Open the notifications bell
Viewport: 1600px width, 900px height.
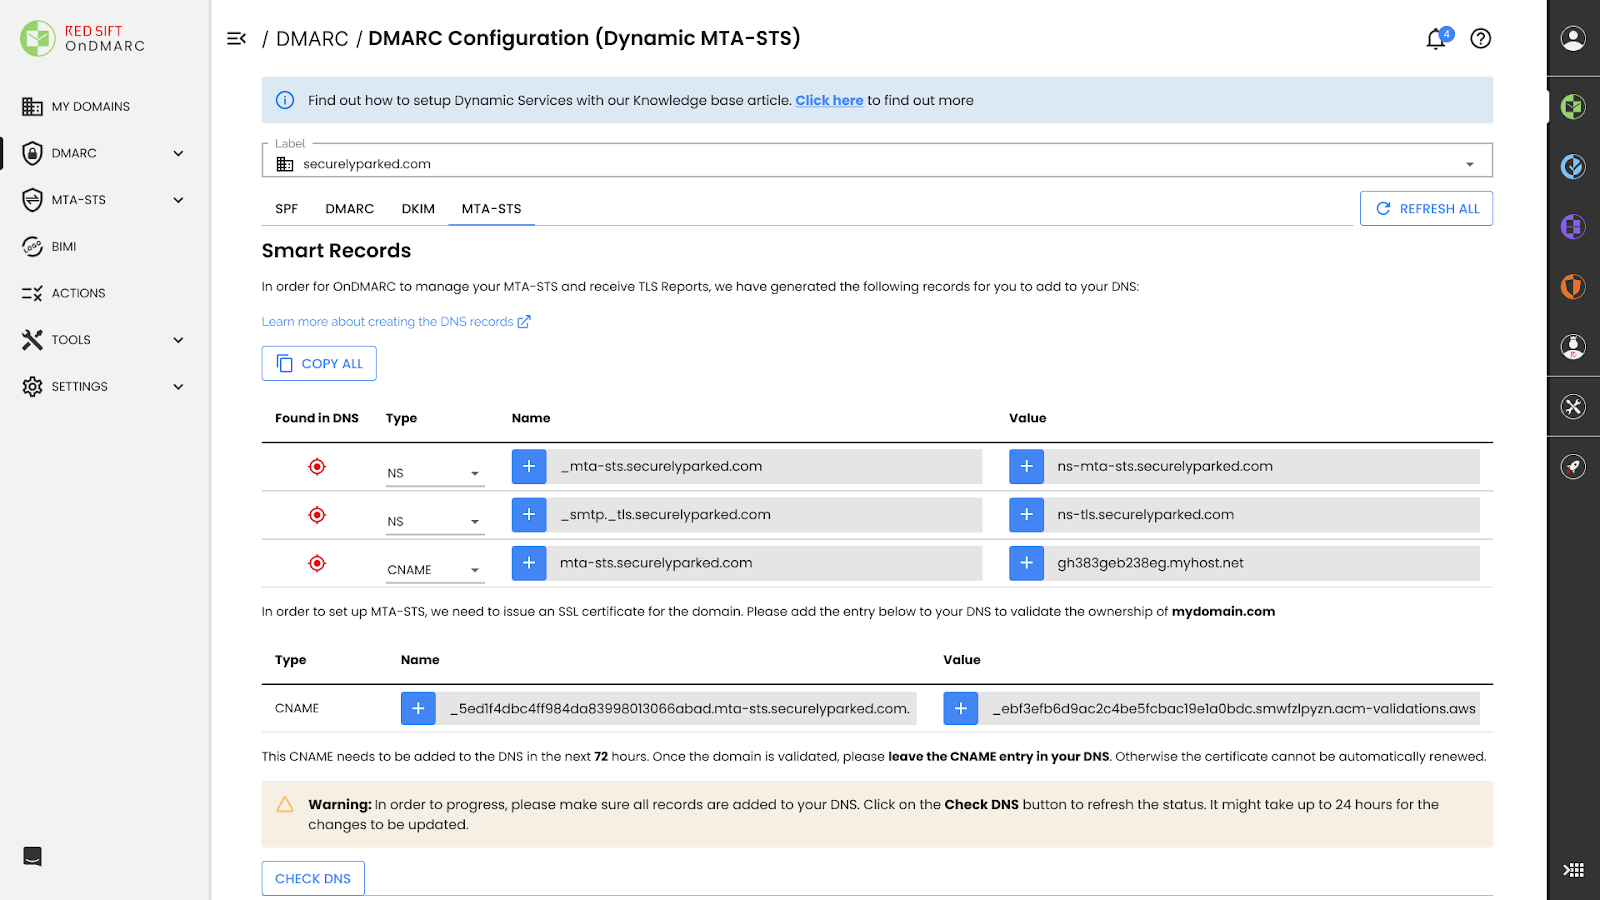(1436, 39)
